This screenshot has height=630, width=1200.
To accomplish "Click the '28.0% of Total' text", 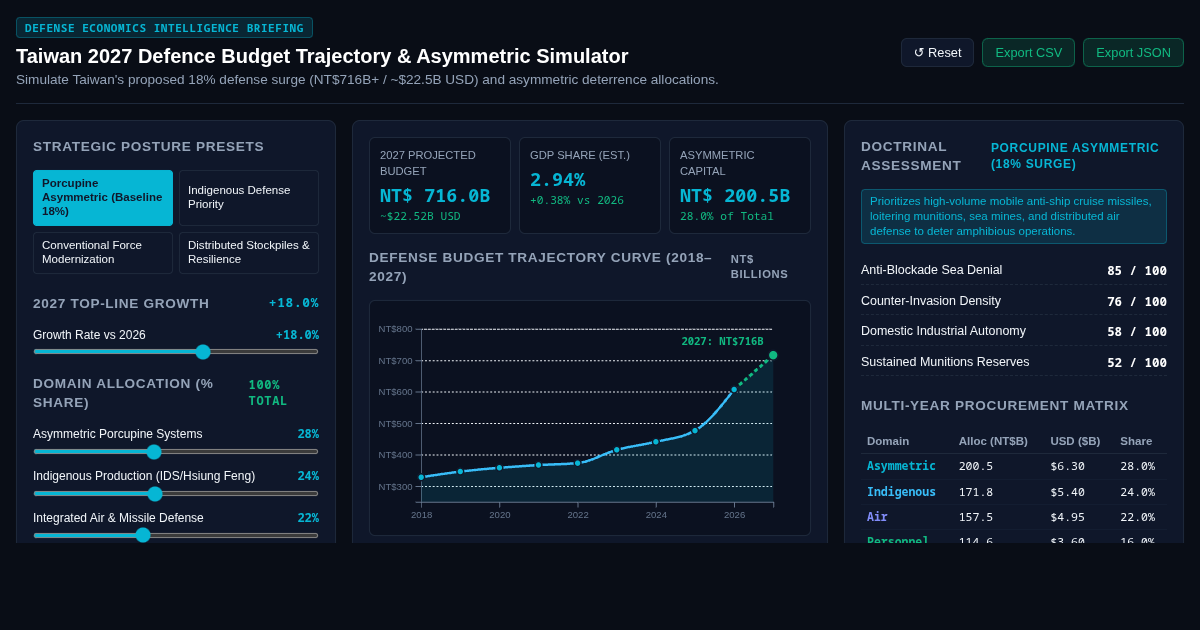I will [727, 216].
